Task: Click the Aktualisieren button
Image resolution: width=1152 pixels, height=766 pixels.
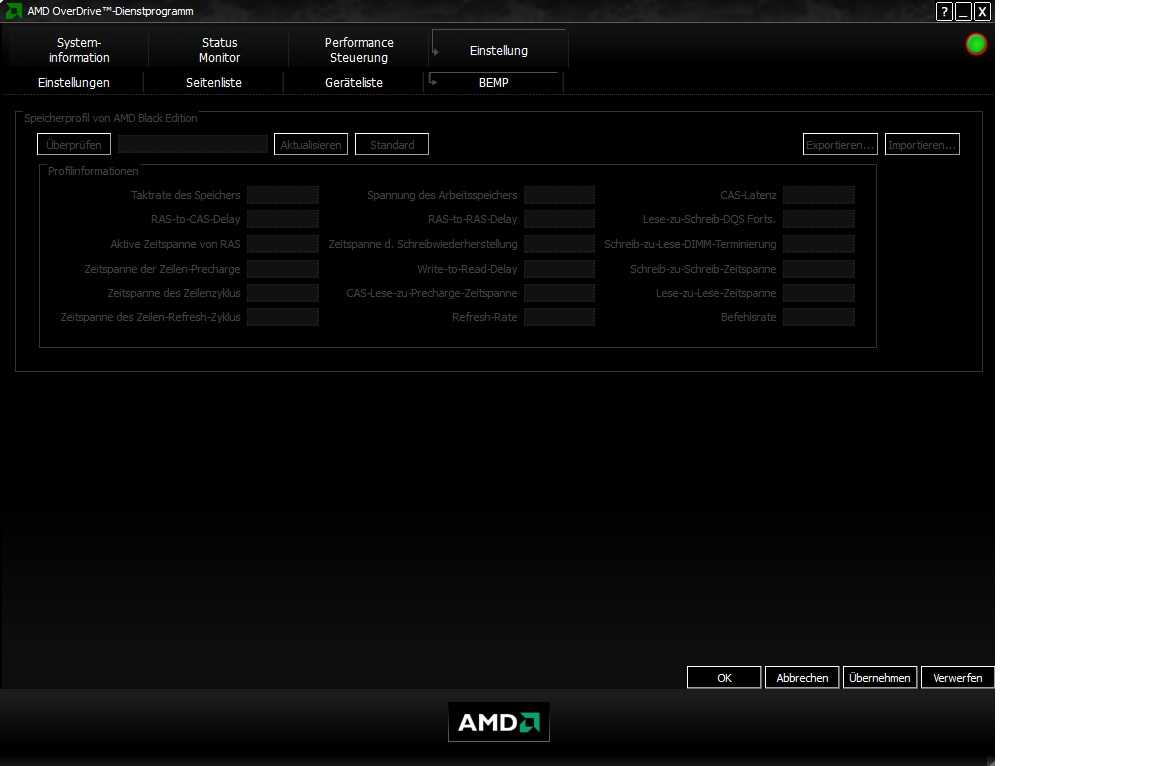Action: pos(311,145)
